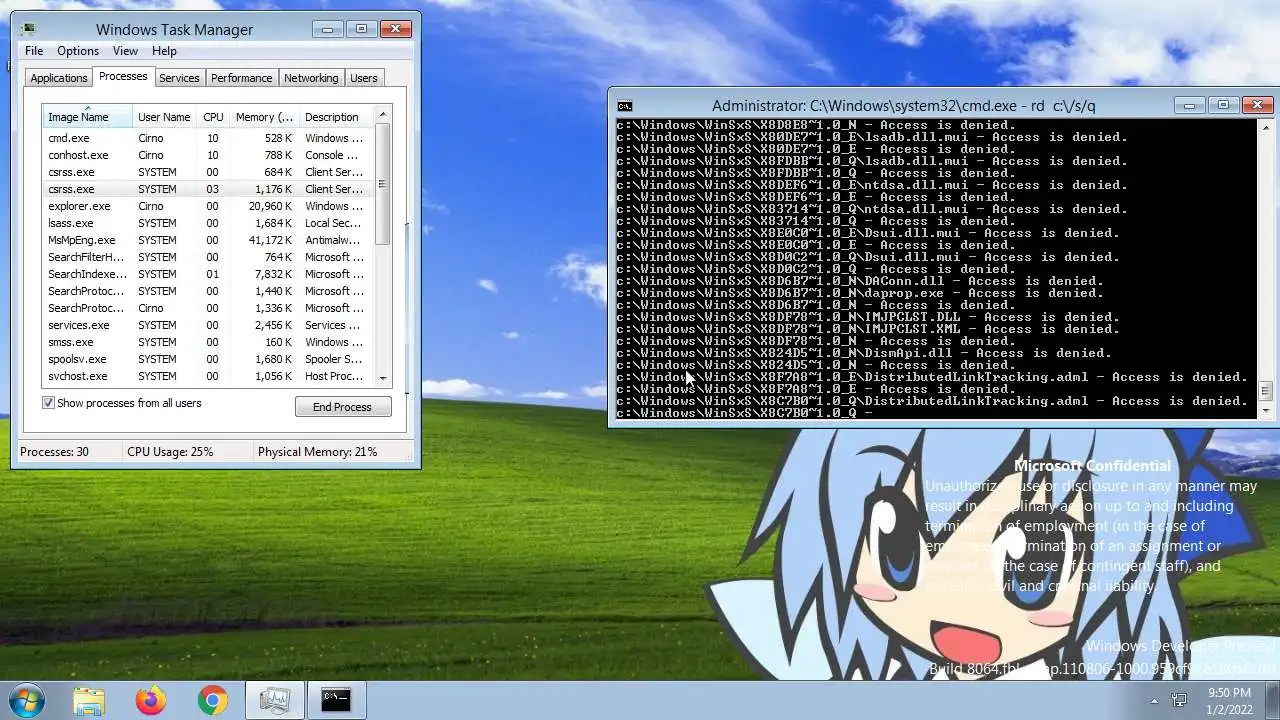Open the View menu
Screen dimensions: 1280x720
(x=125, y=51)
